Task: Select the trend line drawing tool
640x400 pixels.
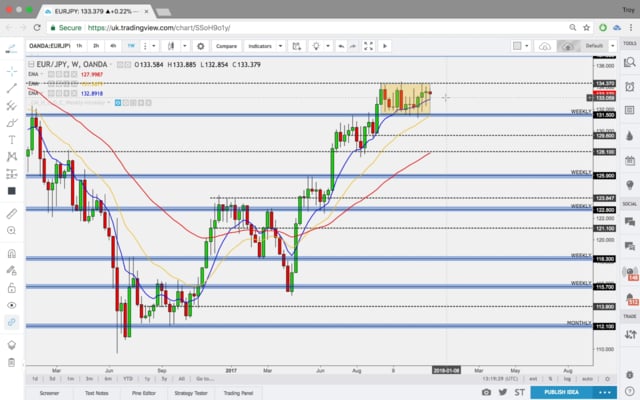Action: click(11, 89)
